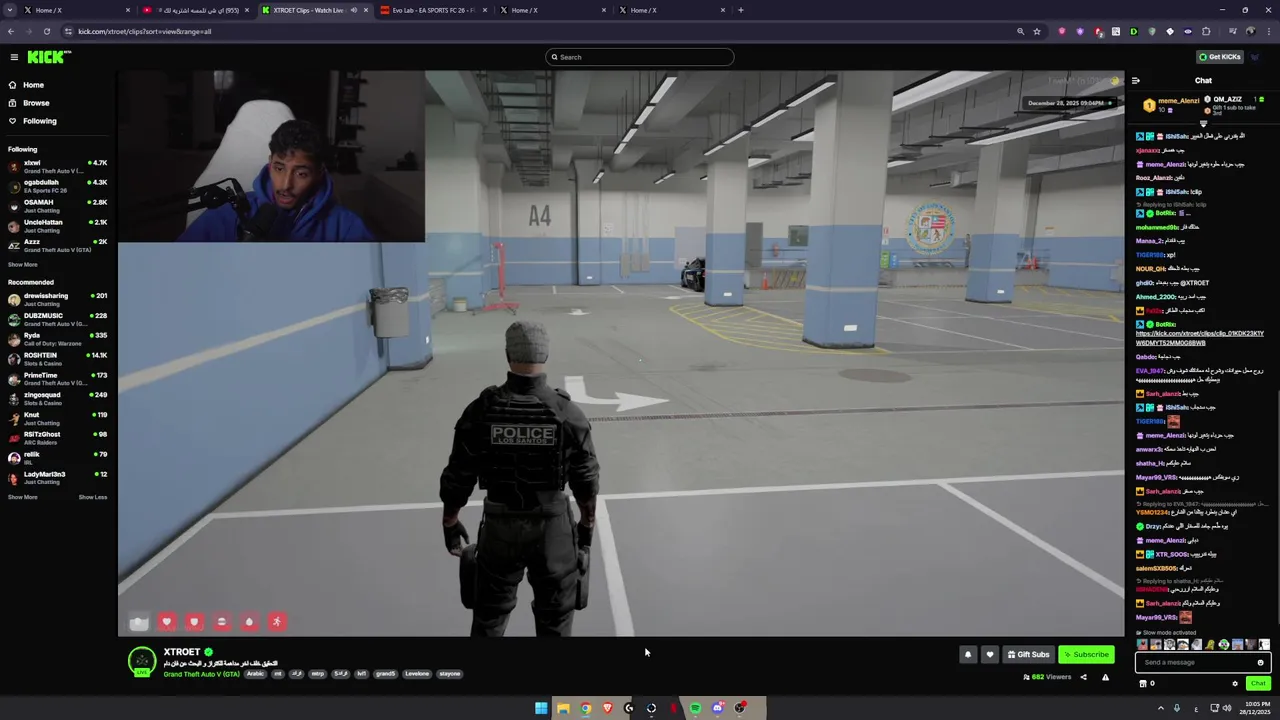Switch to the Evo Lab EA SPORTS FC tab

(434, 10)
